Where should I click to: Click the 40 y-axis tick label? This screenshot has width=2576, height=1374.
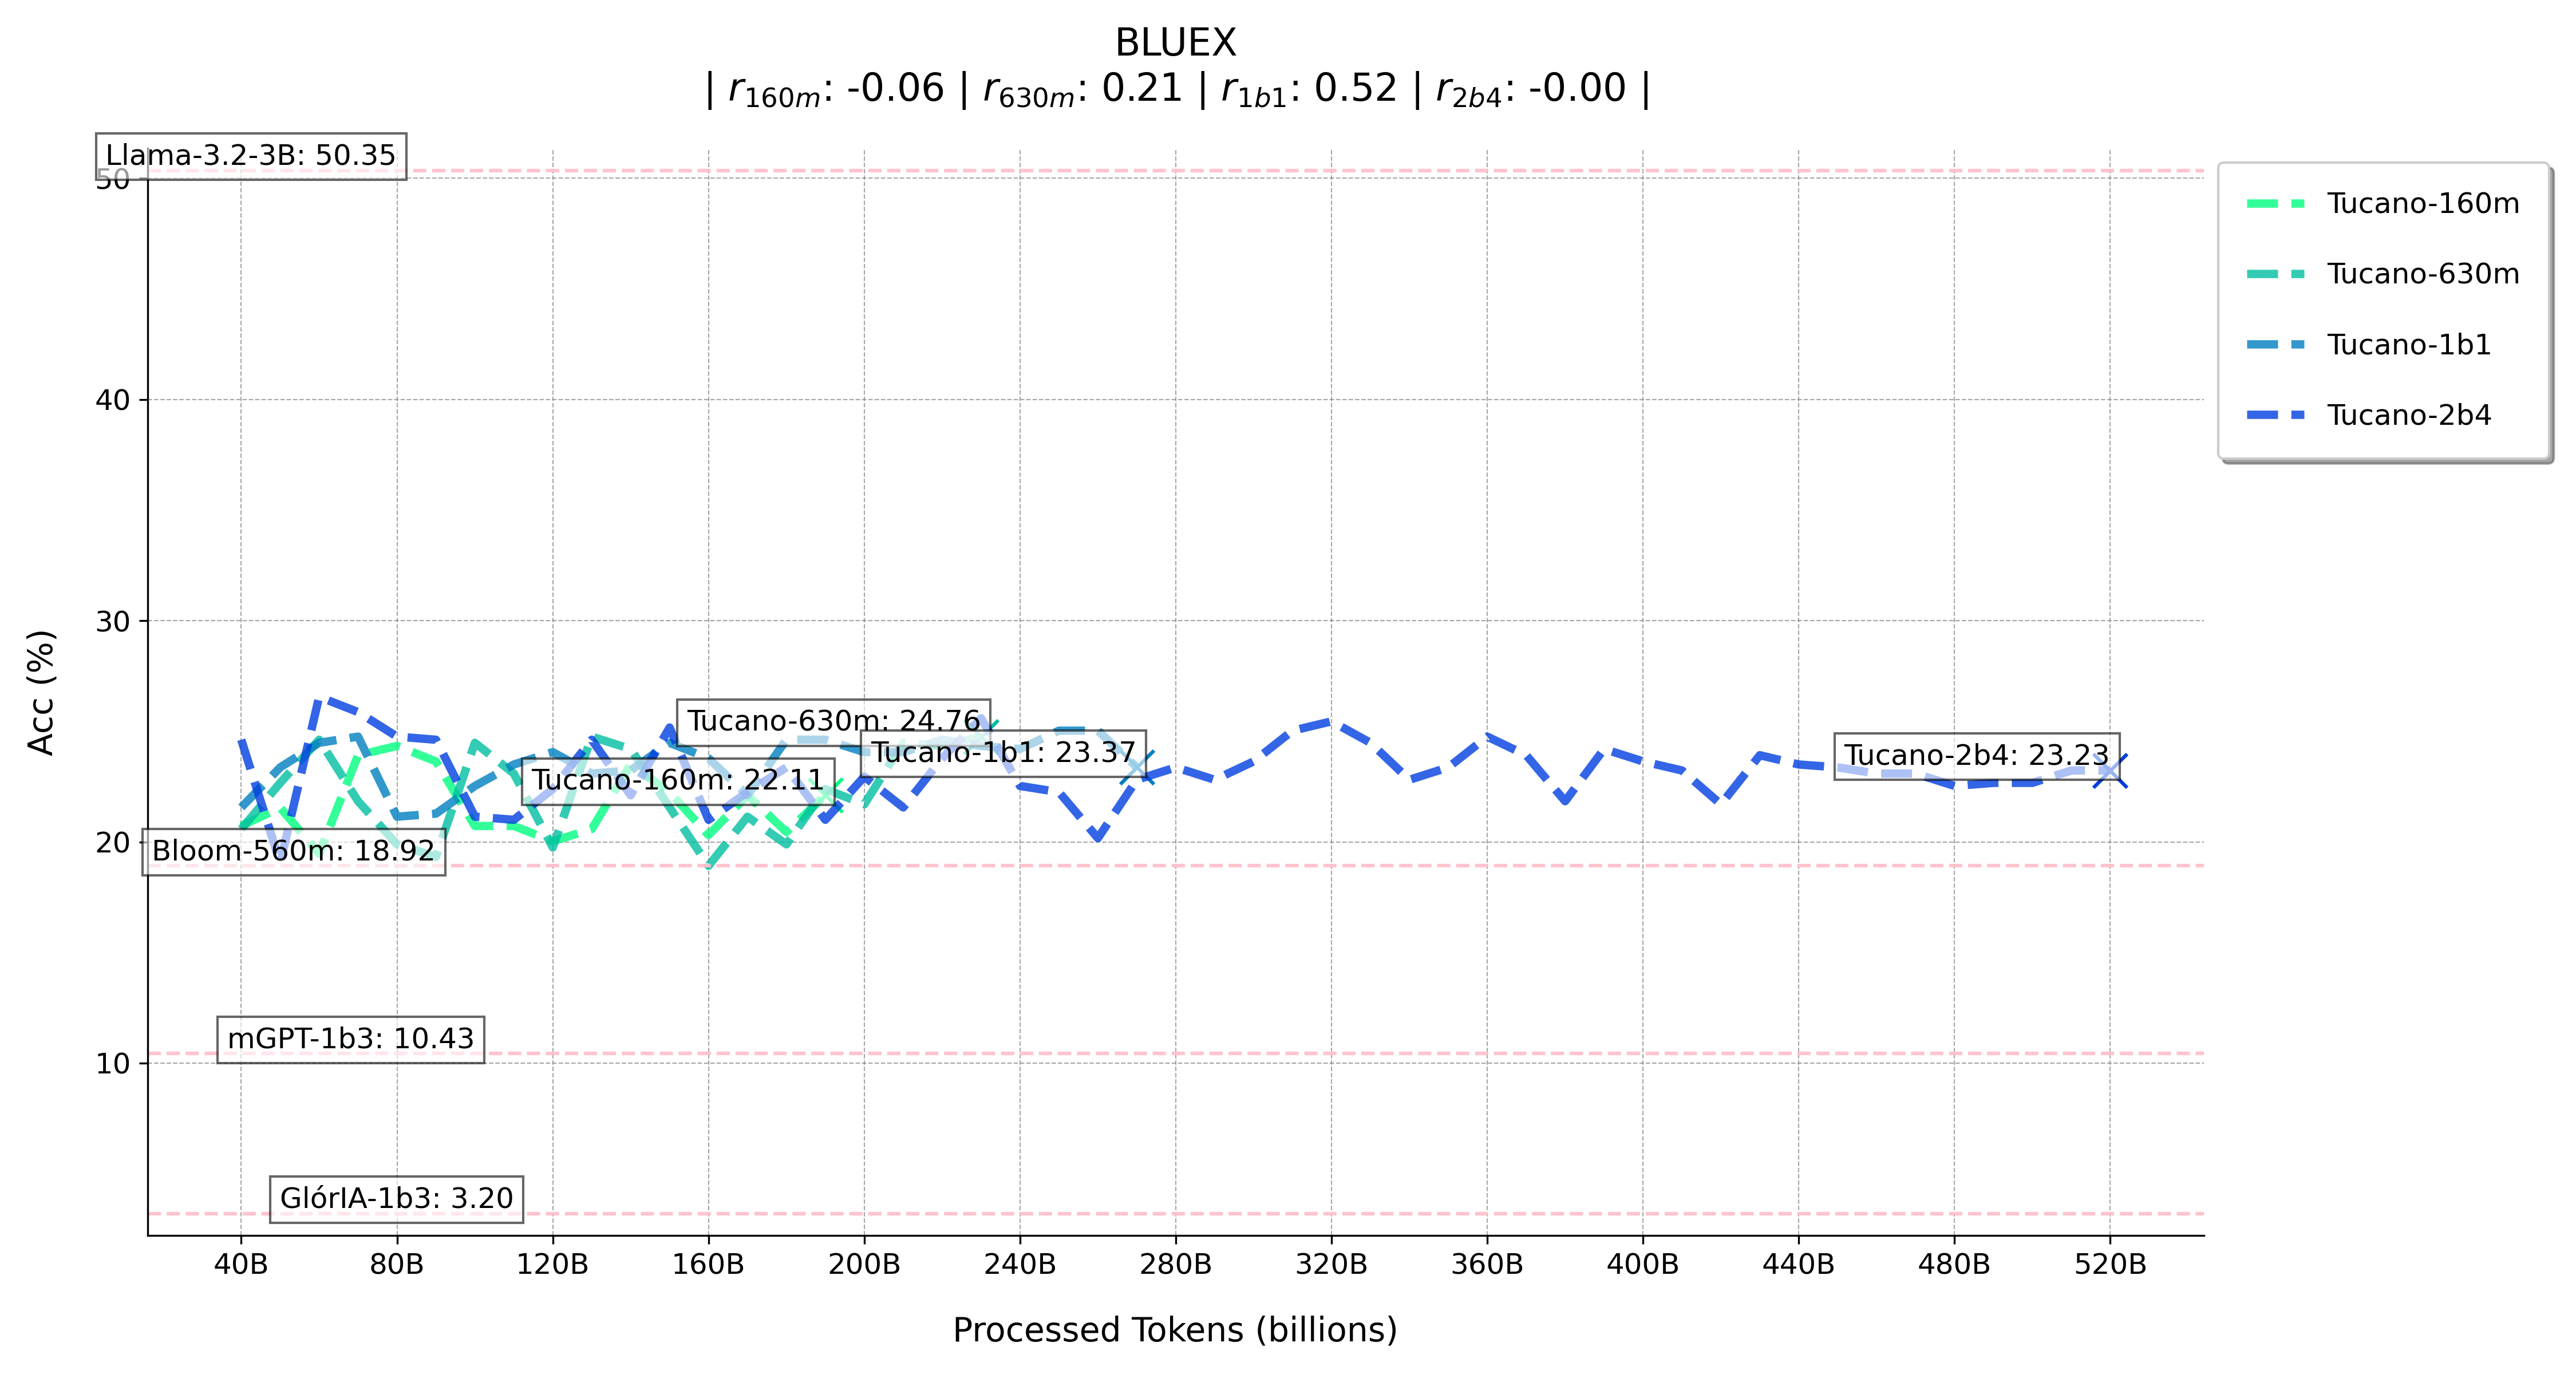pos(113,400)
